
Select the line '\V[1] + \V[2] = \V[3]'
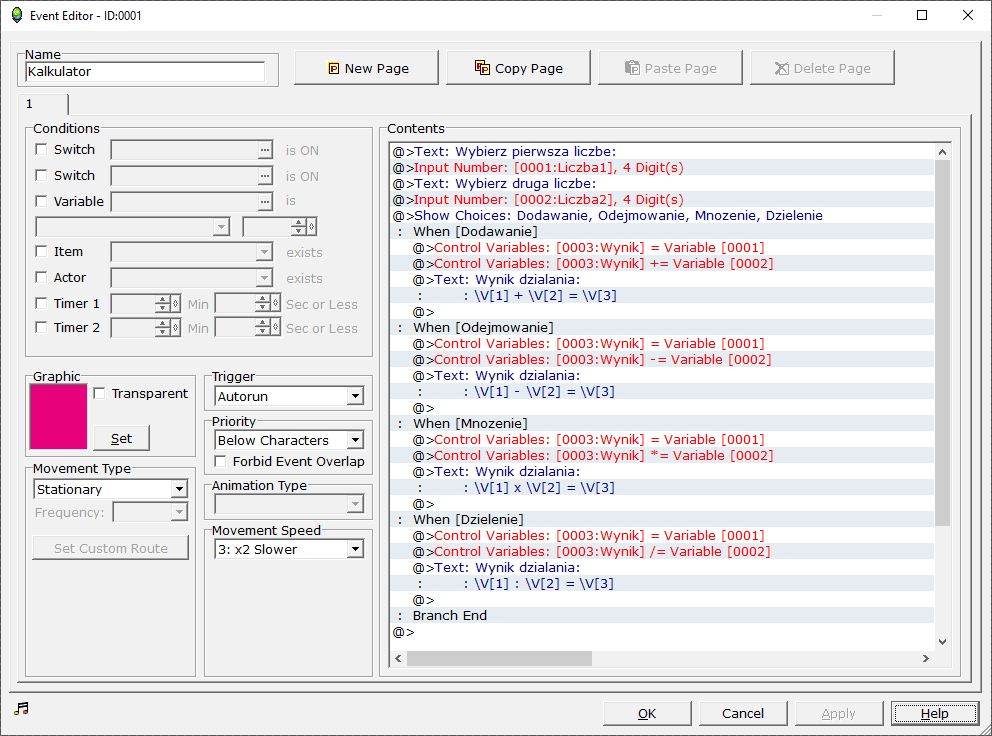[x=662, y=296]
